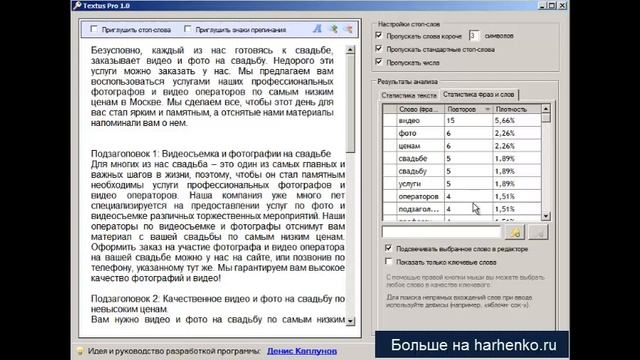Sort by the 'Повторов' column header
640x360 pixels.
pos(468,109)
